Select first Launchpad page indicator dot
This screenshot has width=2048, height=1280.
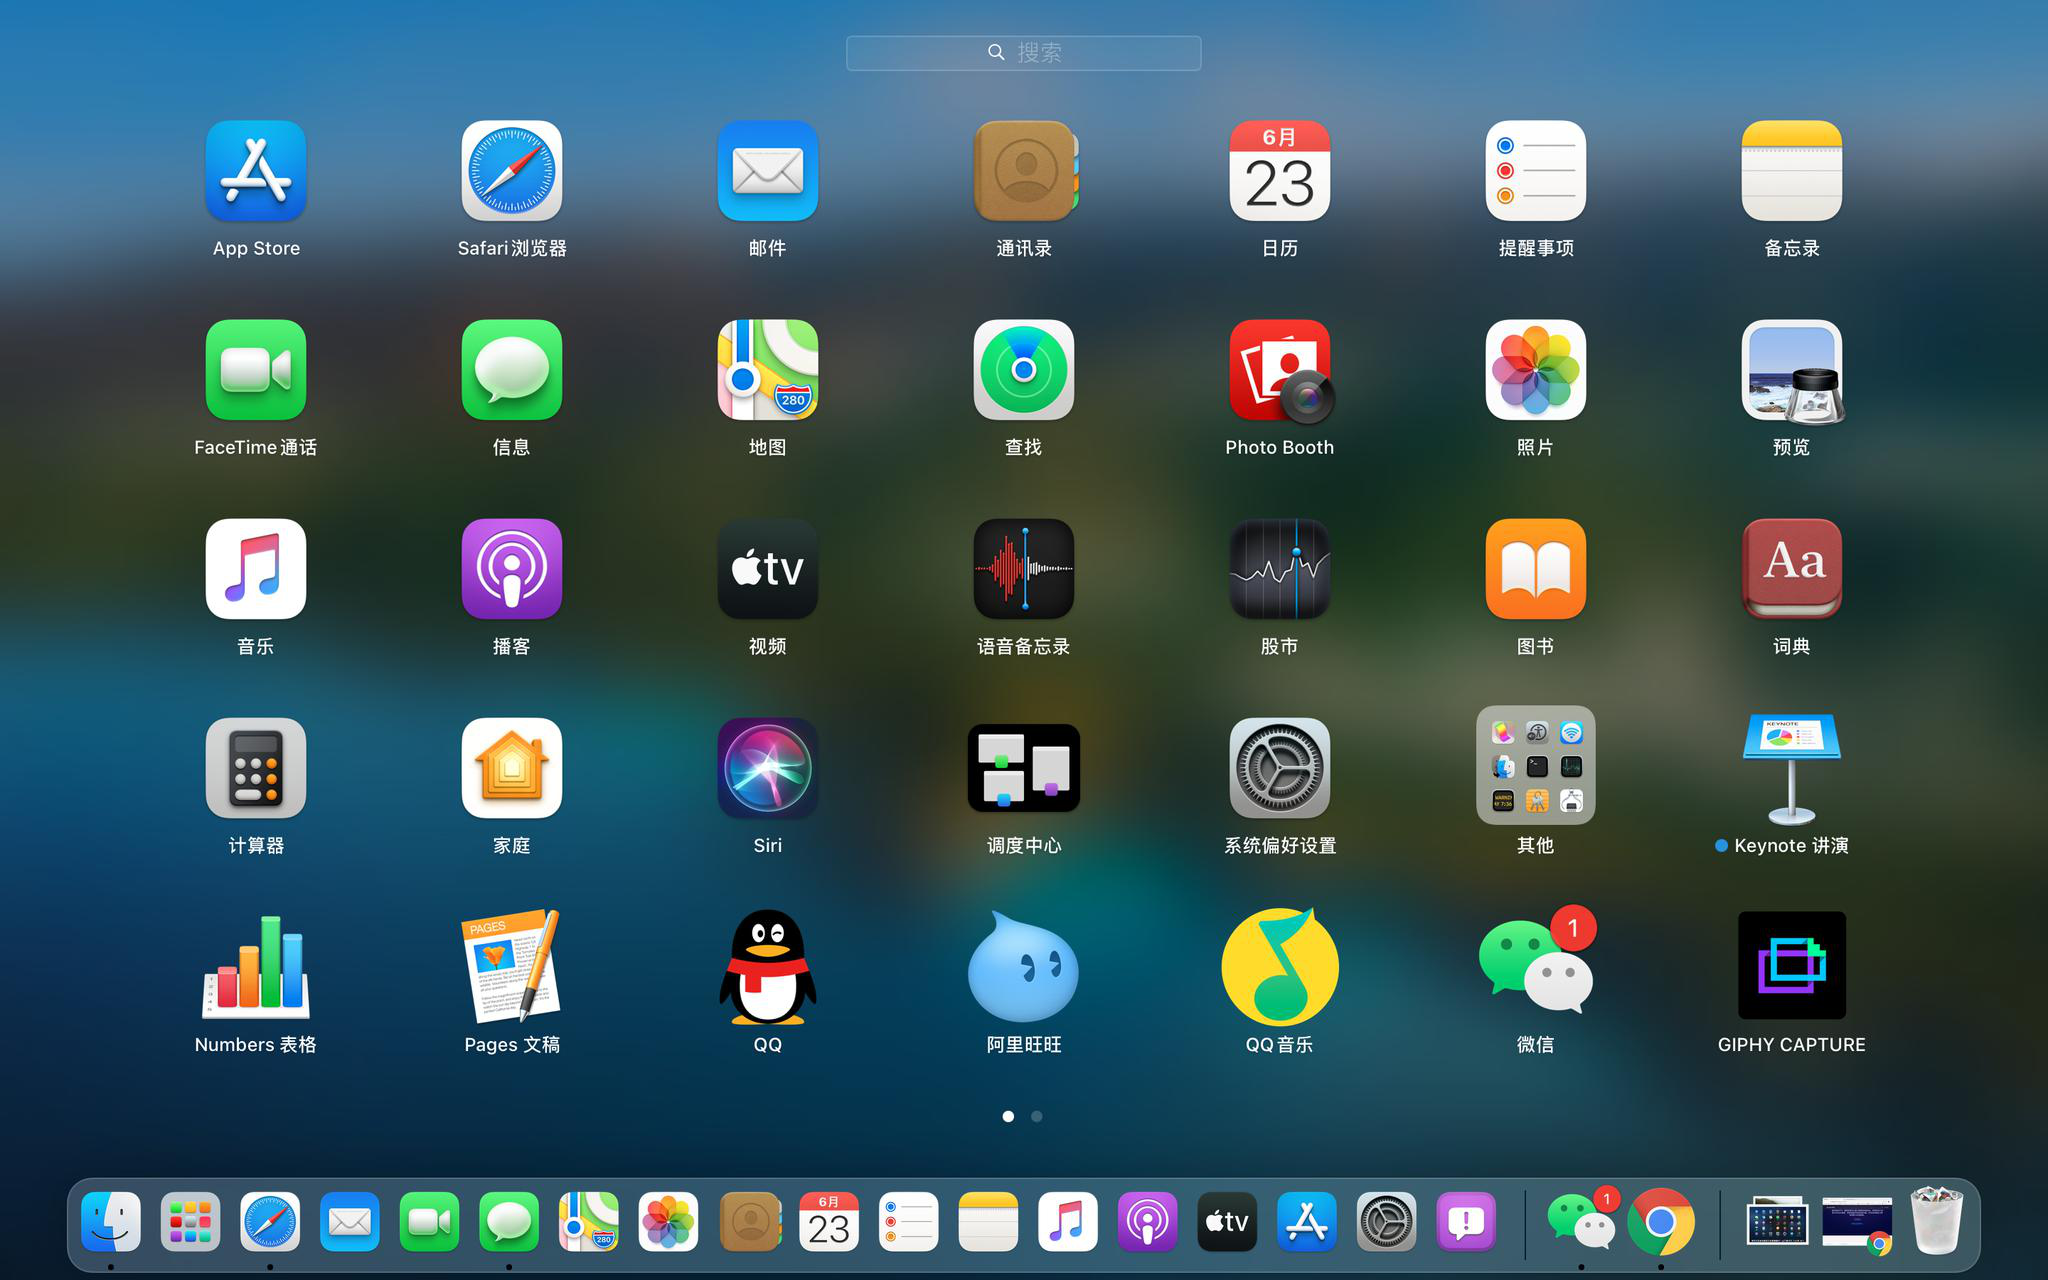click(x=1007, y=1116)
